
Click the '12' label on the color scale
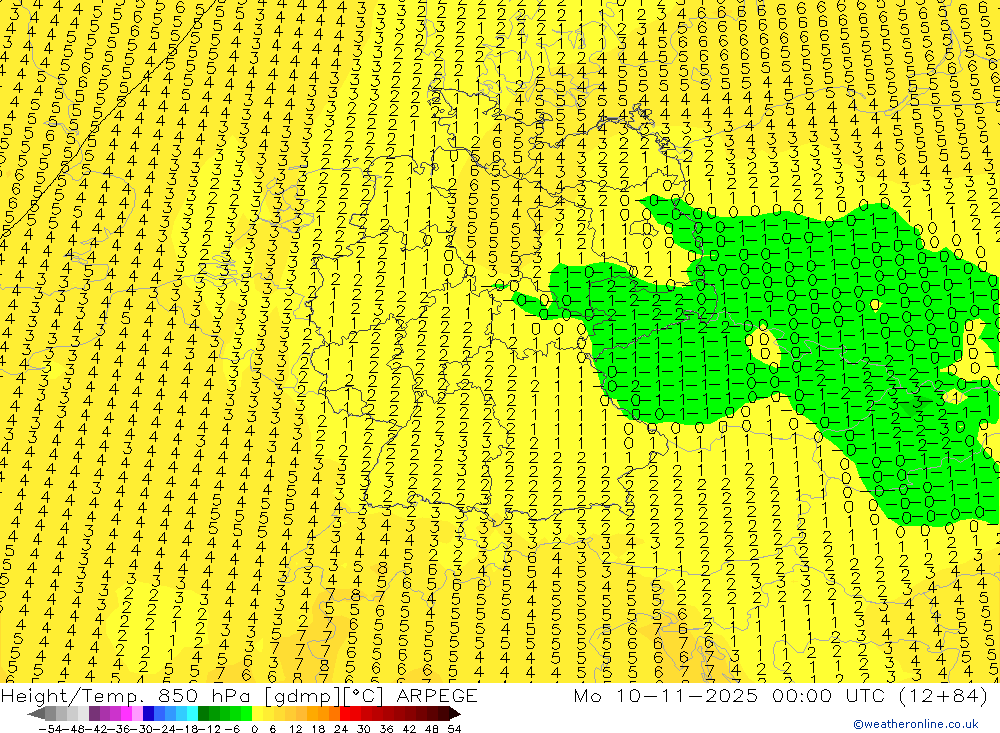click(x=296, y=729)
